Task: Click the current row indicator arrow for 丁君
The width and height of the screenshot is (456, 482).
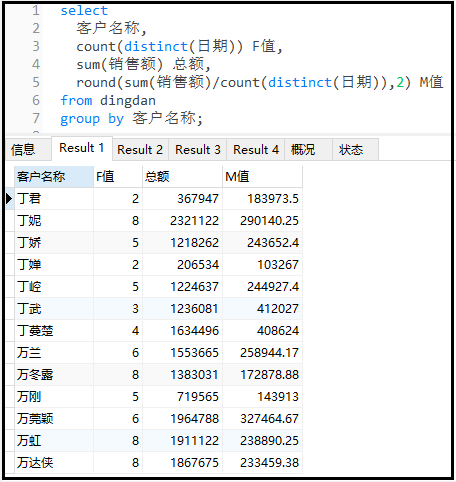Action: click(x=10, y=199)
